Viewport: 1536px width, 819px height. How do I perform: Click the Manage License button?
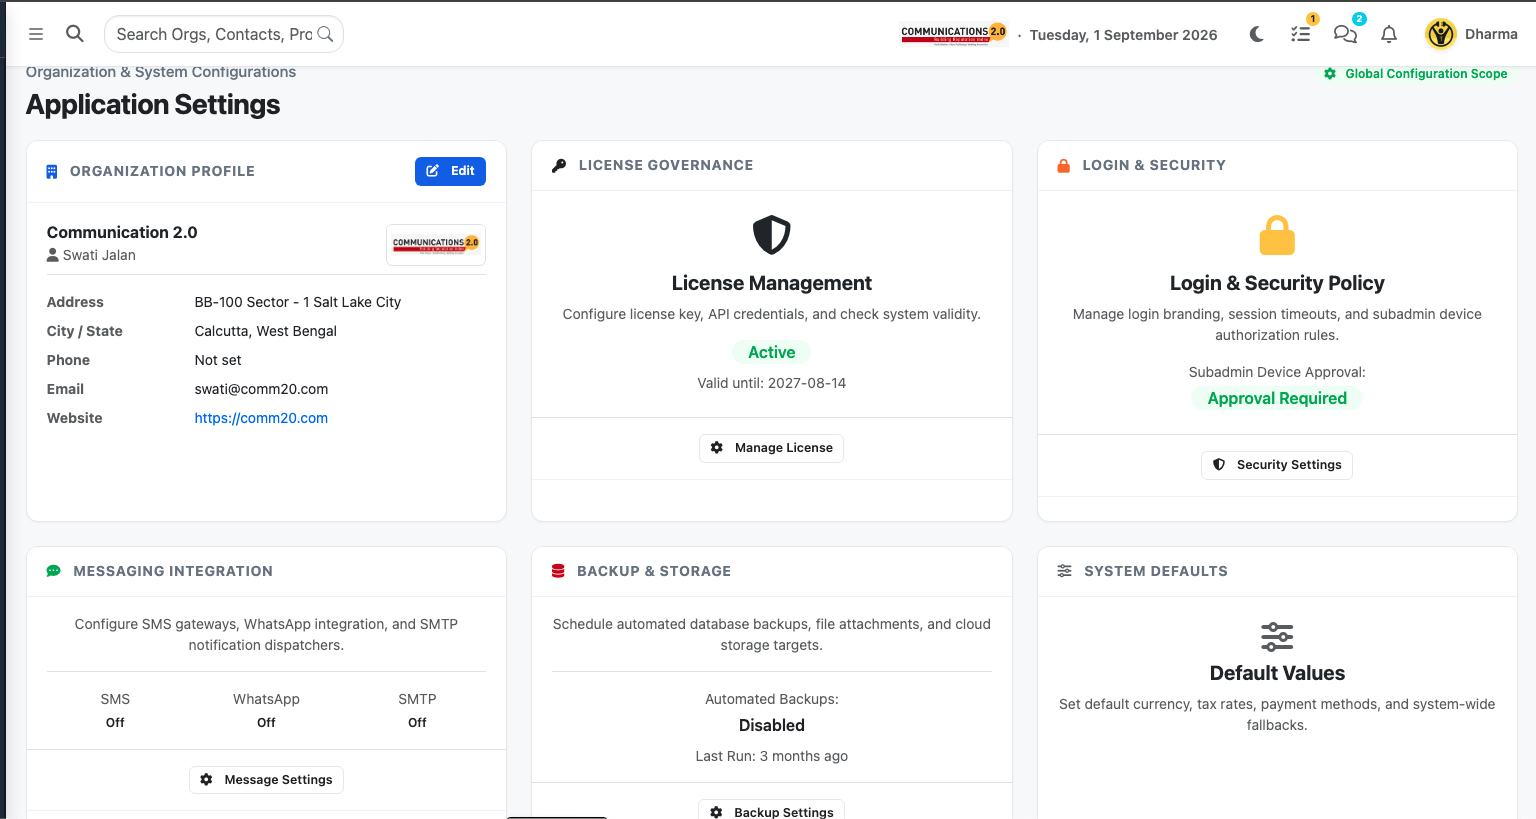click(x=771, y=448)
